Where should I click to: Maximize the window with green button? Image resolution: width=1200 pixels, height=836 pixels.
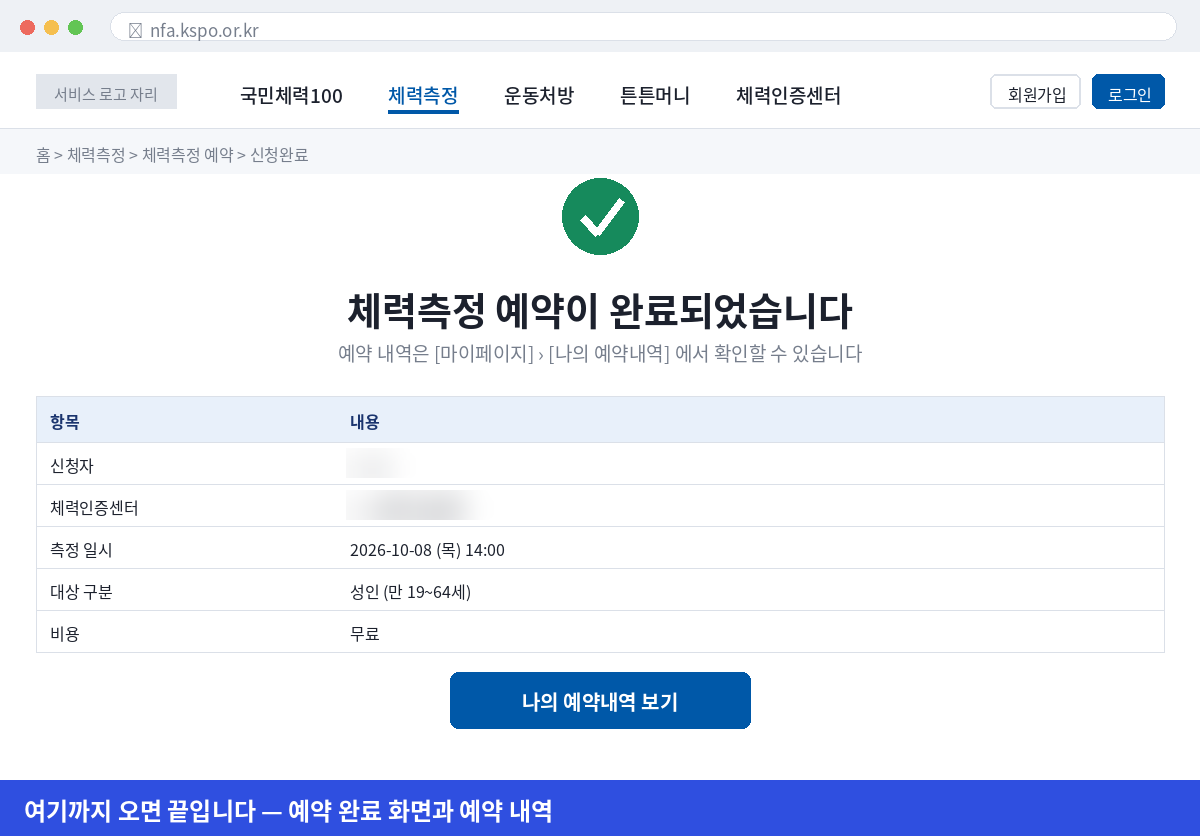(75, 27)
